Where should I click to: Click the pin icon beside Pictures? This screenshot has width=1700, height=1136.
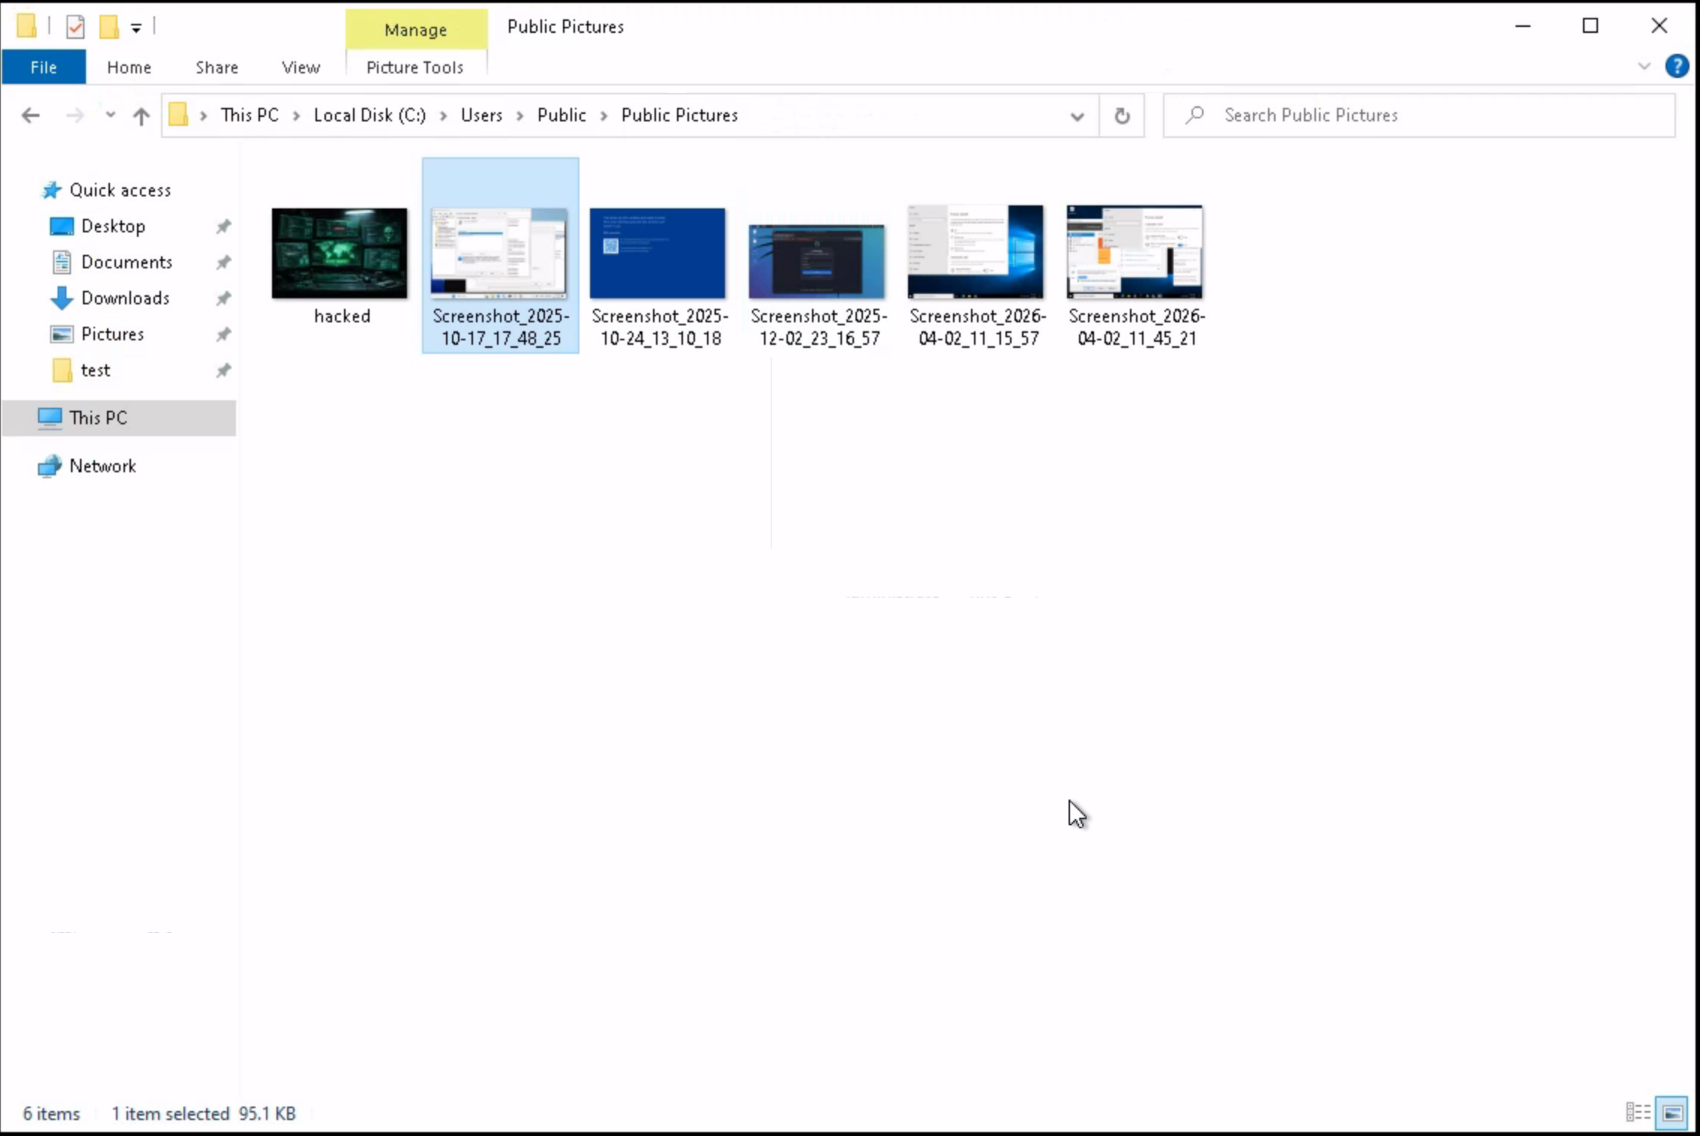click(x=223, y=335)
